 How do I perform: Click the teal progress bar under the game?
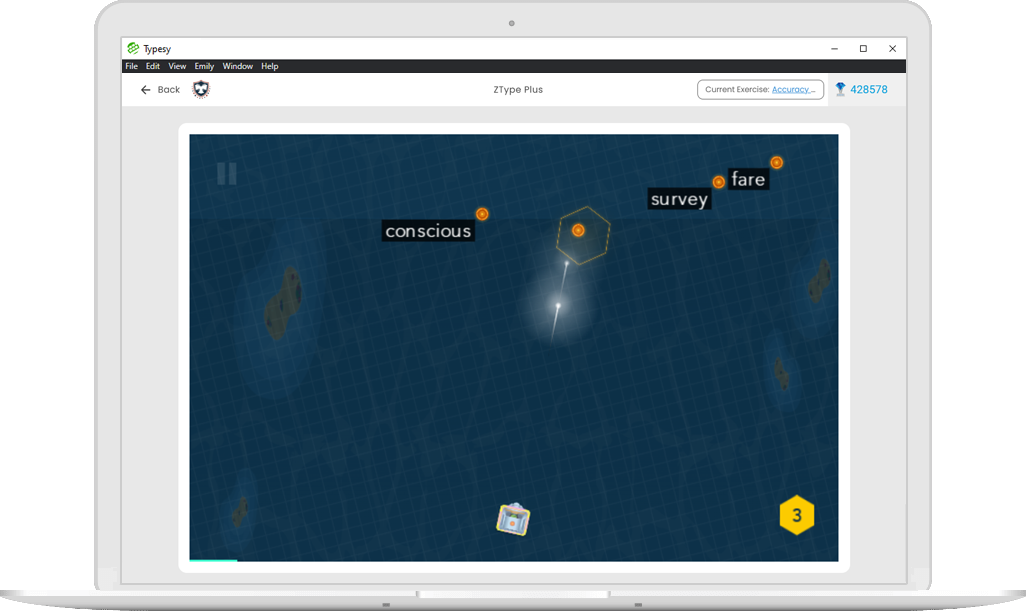tap(213, 560)
